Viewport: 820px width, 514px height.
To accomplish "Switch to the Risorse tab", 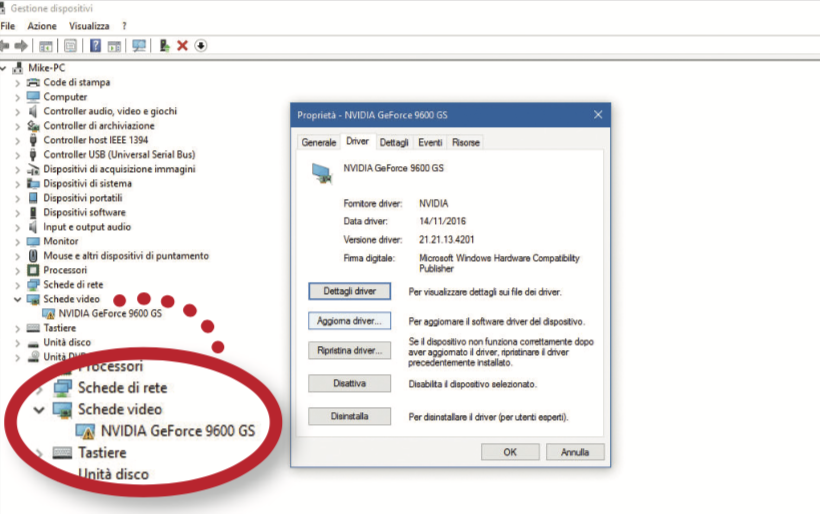I will coord(465,143).
